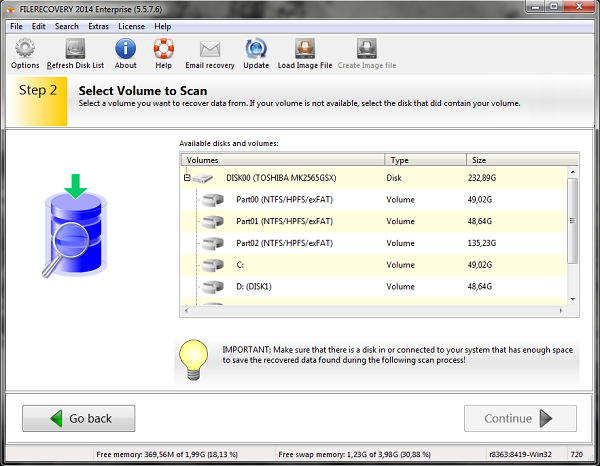Open the Options gear icon
Image resolution: width=600 pixels, height=466 pixels.
click(x=25, y=48)
